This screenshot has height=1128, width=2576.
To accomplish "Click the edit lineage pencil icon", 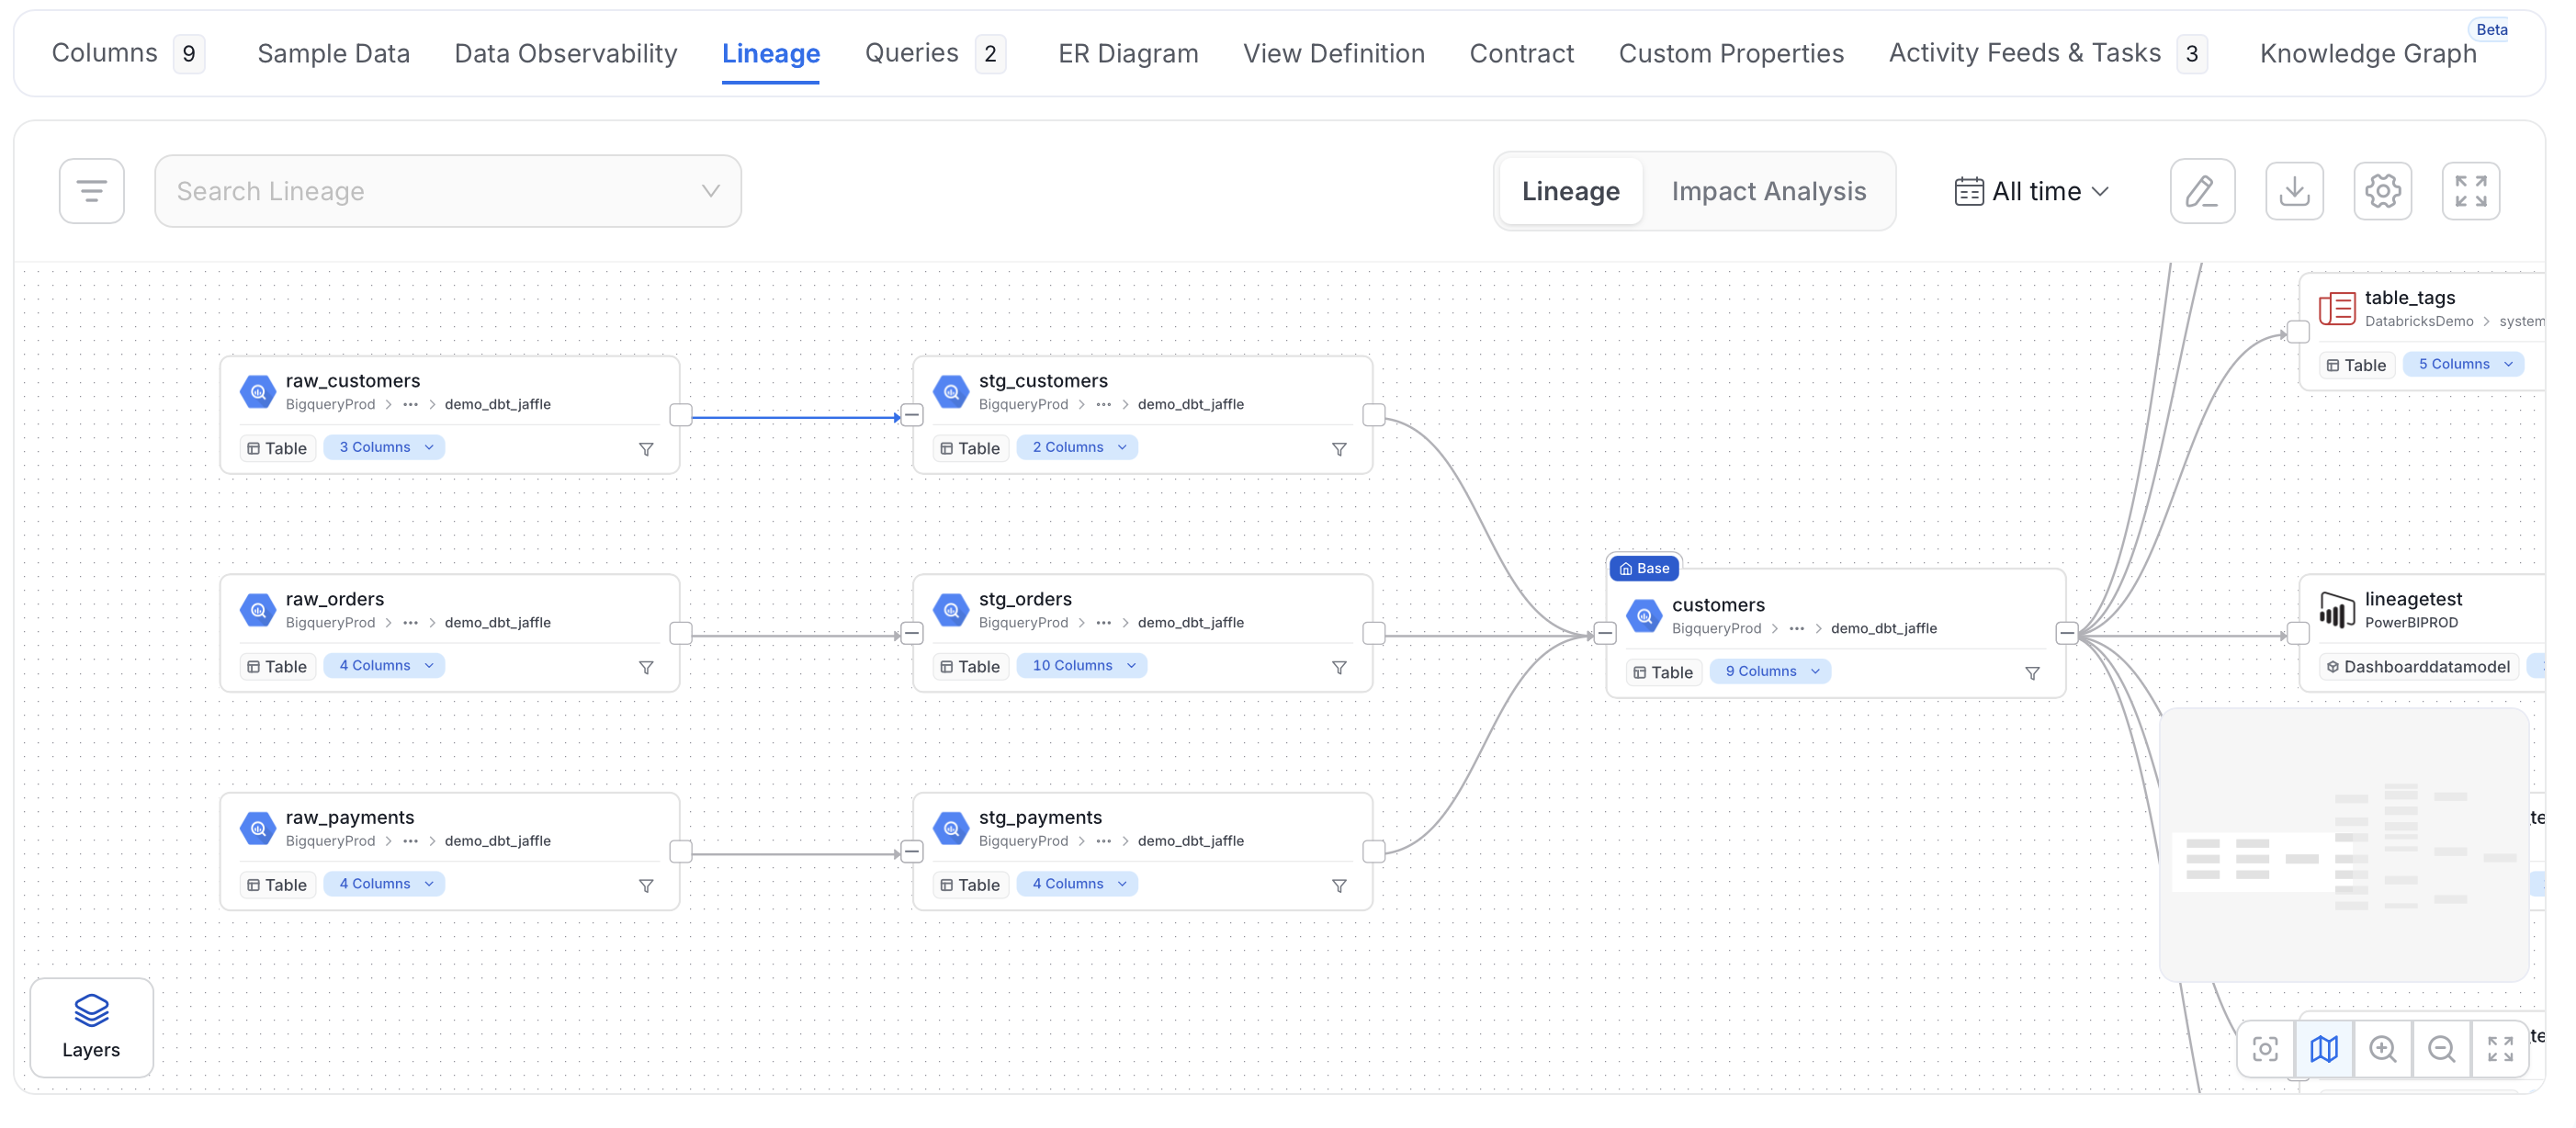I will point(2202,191).
